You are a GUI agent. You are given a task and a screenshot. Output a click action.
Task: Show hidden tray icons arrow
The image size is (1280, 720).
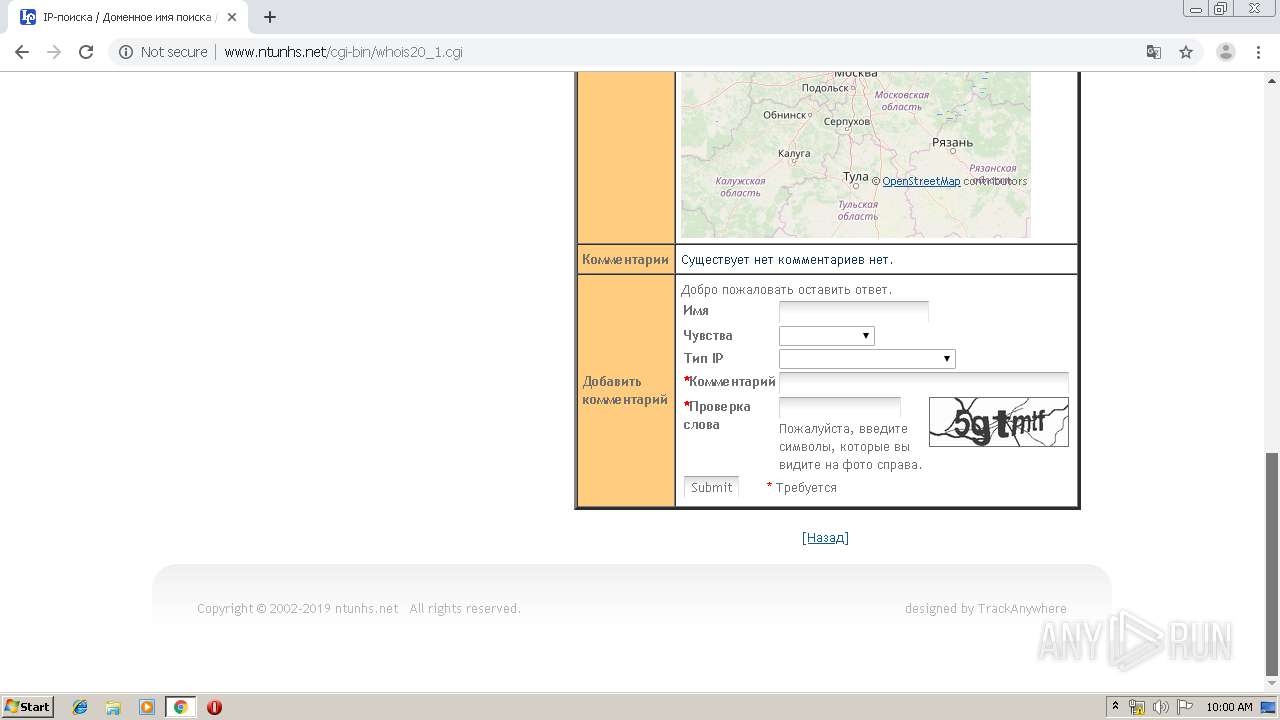(1115, 707)
